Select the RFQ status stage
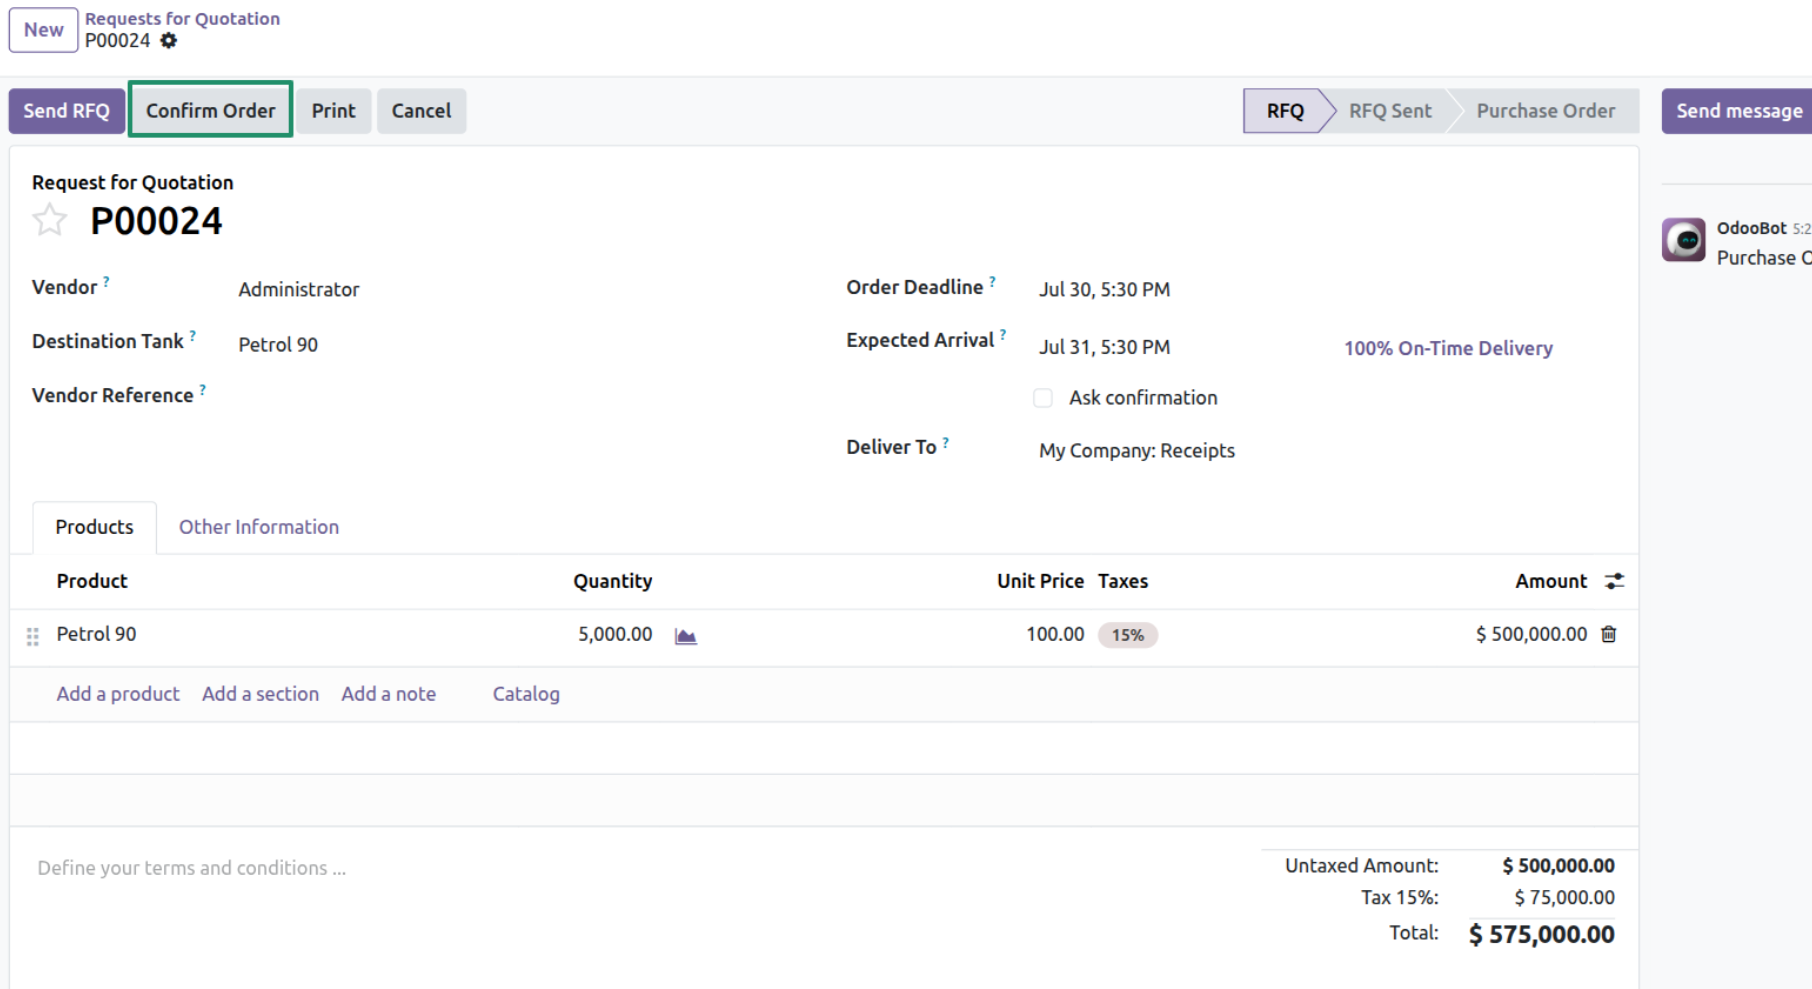 1285,111
